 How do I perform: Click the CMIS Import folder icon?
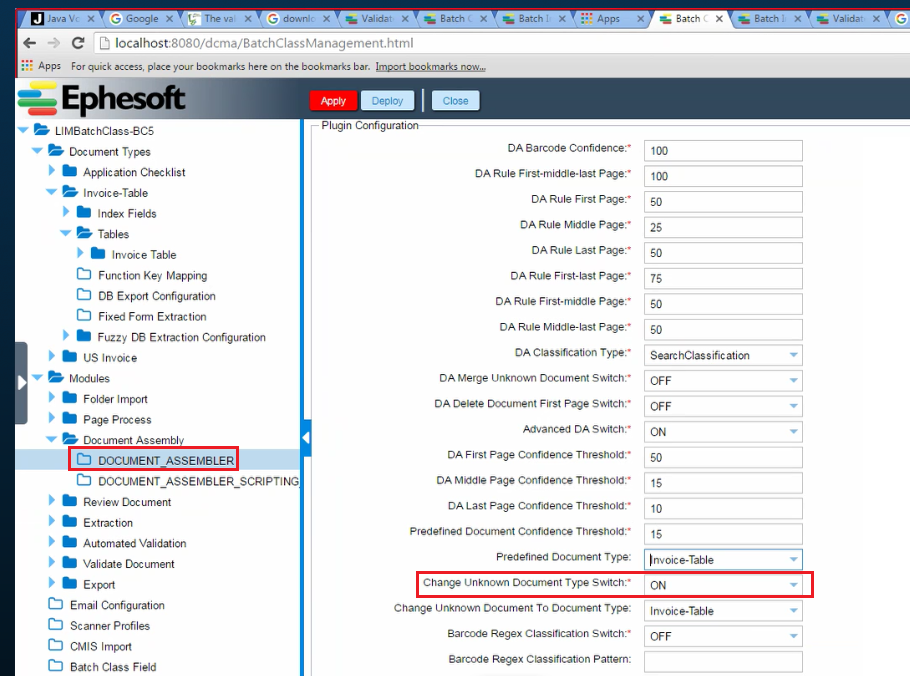(x=56, y=645)
